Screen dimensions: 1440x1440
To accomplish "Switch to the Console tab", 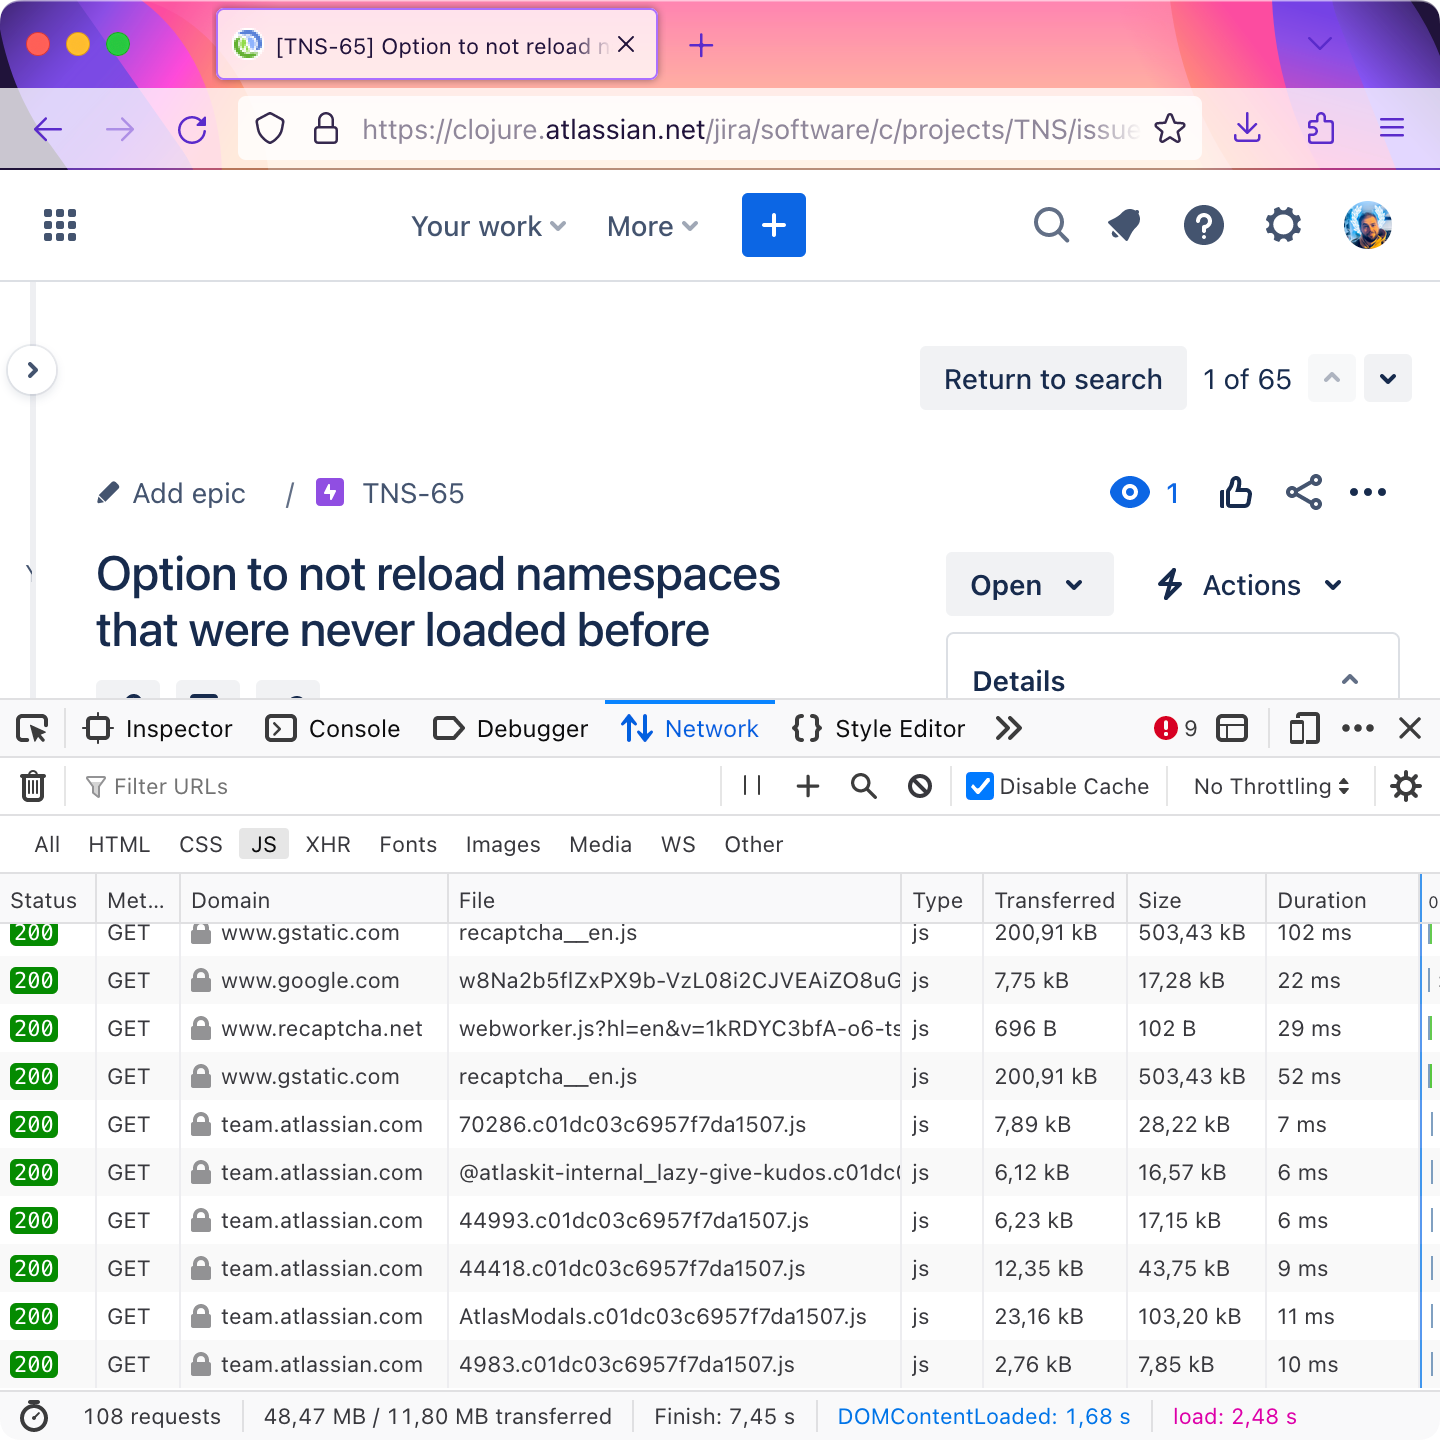I will click(334, 729).
